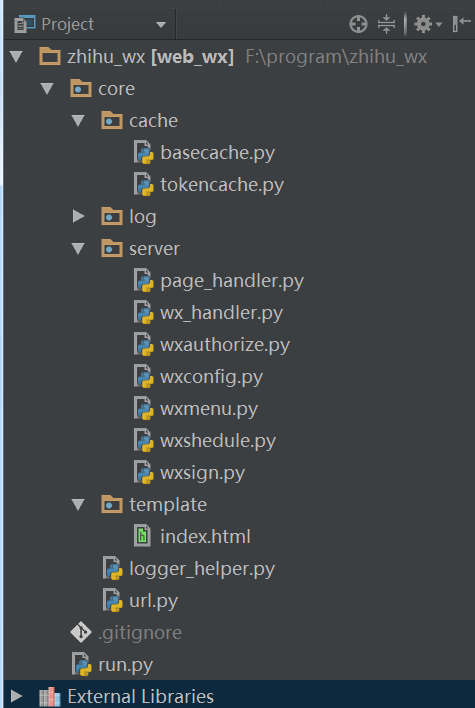Select wxauthorize.py file name
The height and width of the screenshot is (708, 475).
point(225,345)
